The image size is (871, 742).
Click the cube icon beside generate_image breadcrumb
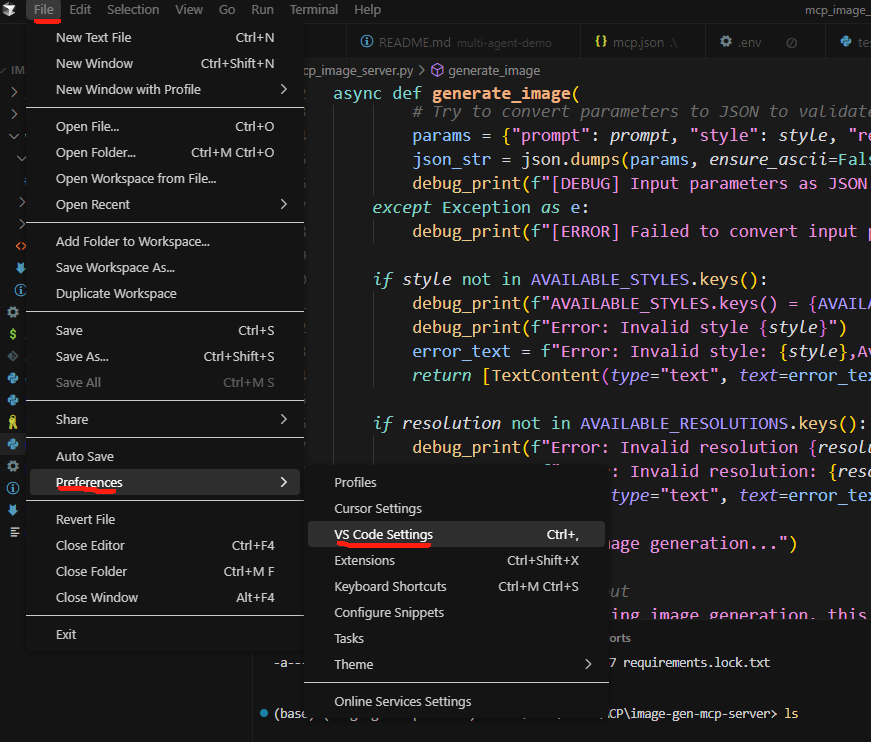pyautogui.click(x=438, y=71)
